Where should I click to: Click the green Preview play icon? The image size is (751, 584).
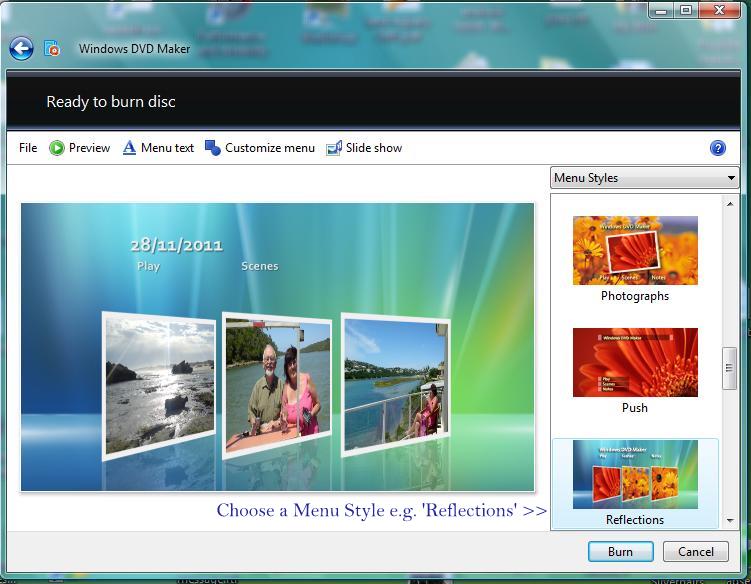pyautogui.click(x=57, y=148)
